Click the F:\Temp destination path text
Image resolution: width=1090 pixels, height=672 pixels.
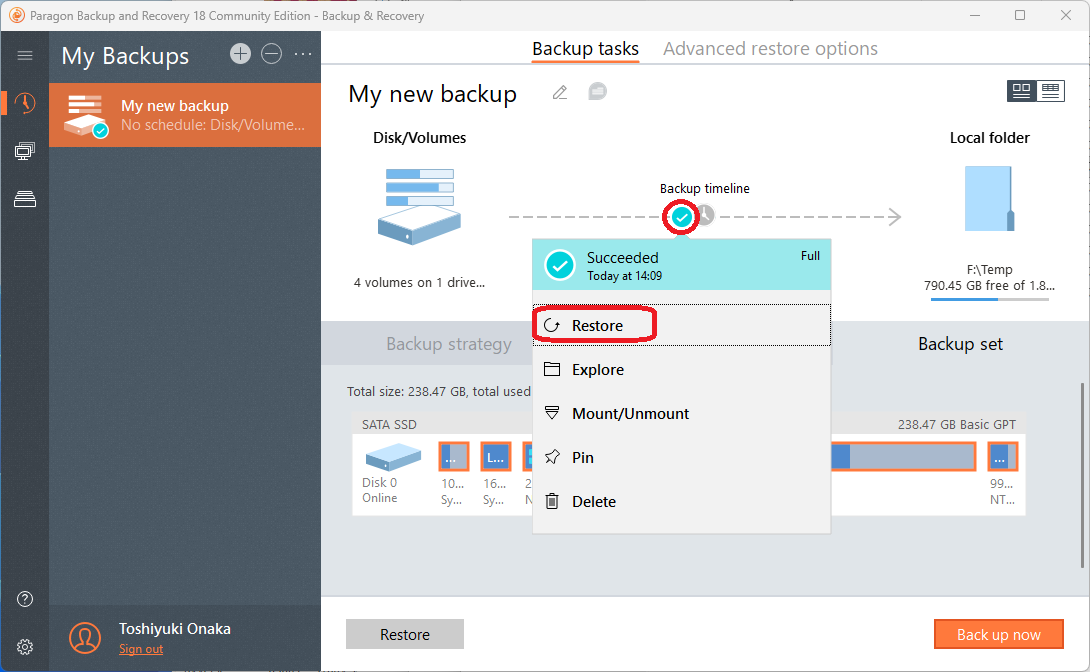[x=989, y=270]
